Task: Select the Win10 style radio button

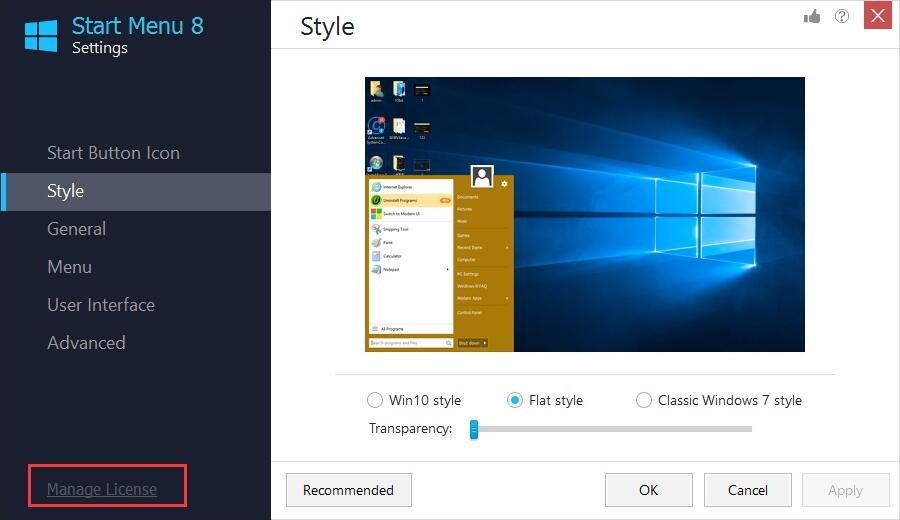Action: click(375, 400)
